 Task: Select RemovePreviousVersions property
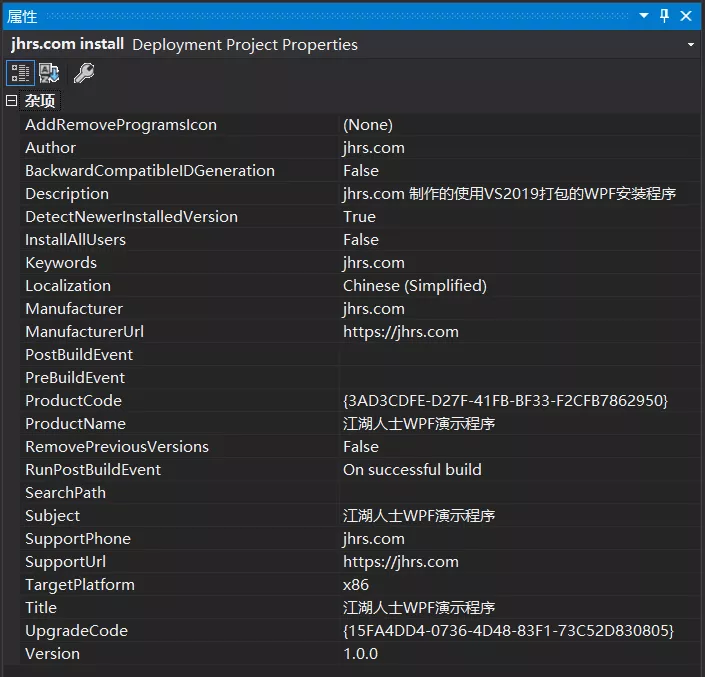tap(117, 446)
